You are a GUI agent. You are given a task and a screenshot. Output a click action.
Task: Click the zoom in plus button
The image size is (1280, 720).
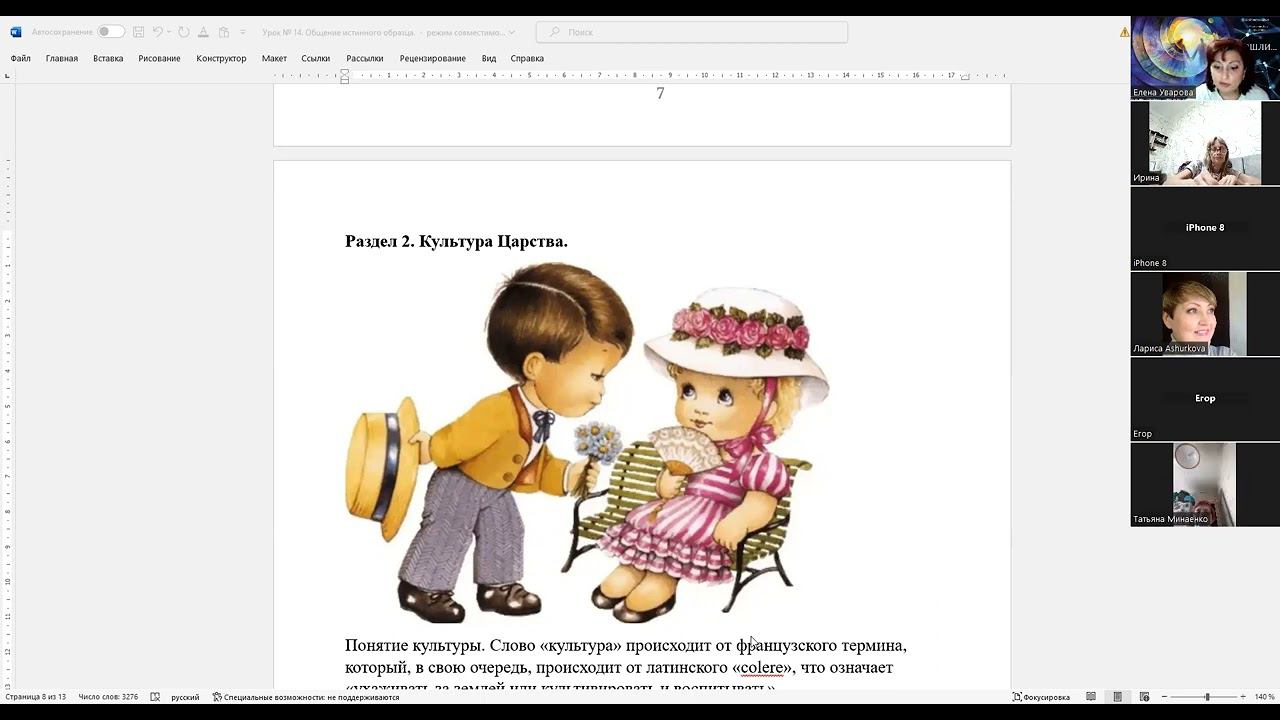point(1243,697)
